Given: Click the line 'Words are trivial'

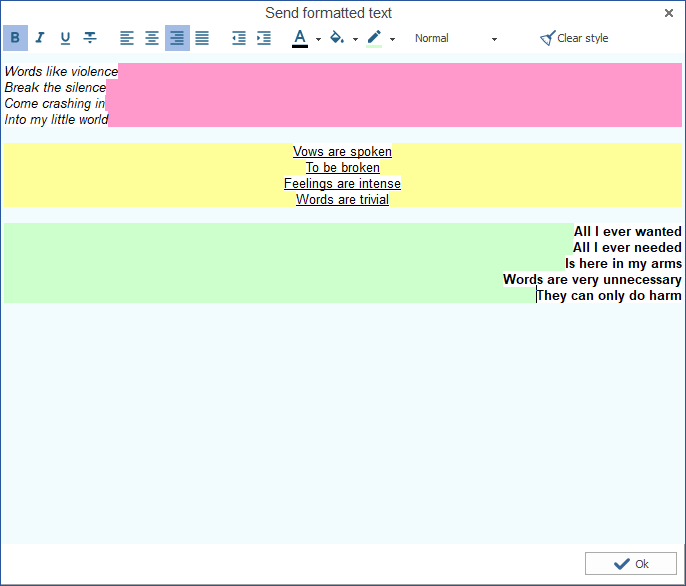Looking at the screenshot, I should coord(342,200).
